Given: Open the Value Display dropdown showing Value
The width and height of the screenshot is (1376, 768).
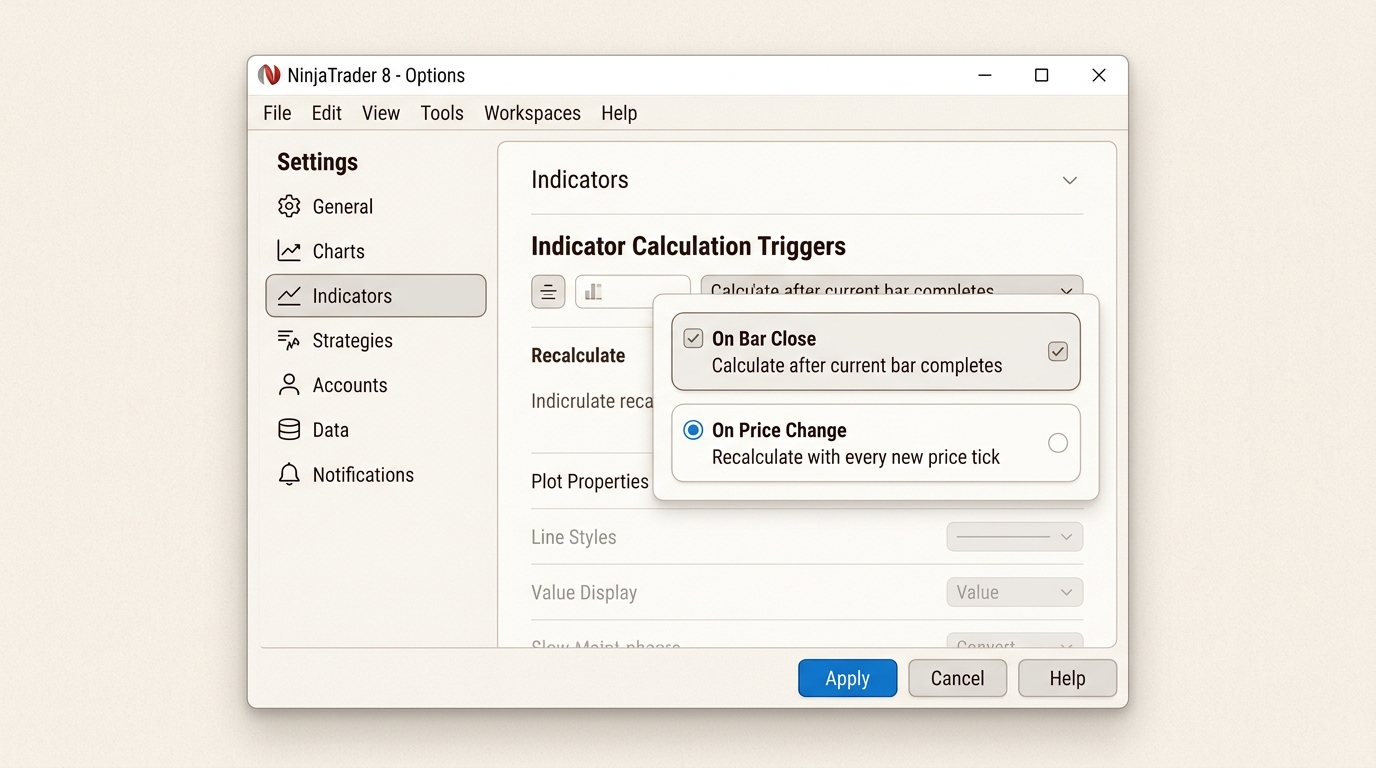Looking at the screenshot, I should (1015, 593).
